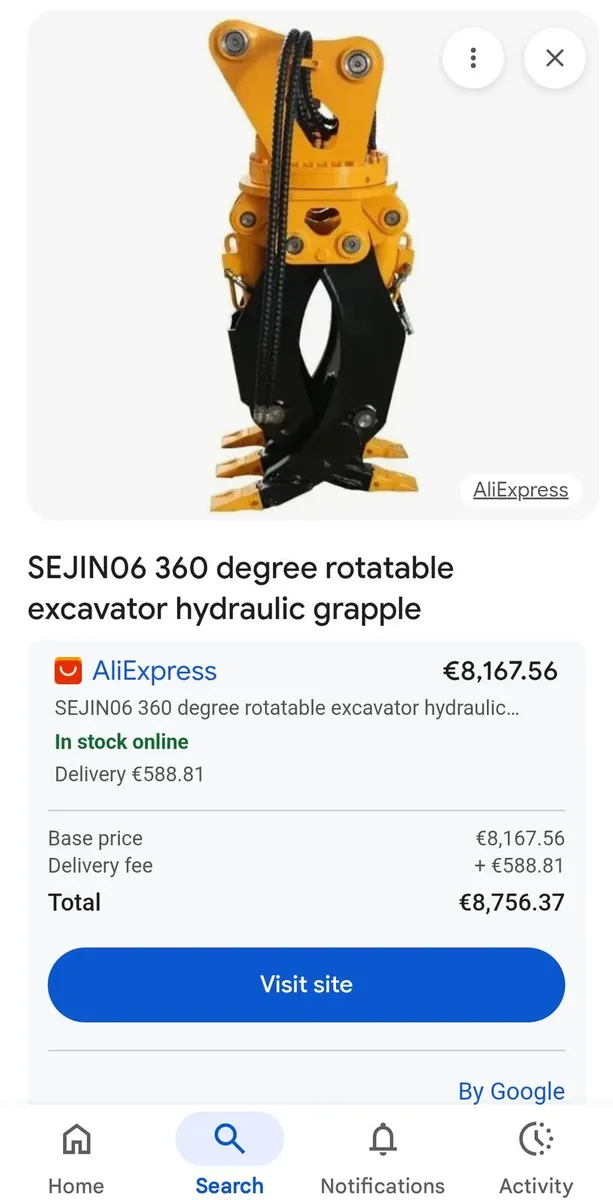Close the product detail panel
This screenshot has height=1200, width=613.
click(x=555, y=57)
